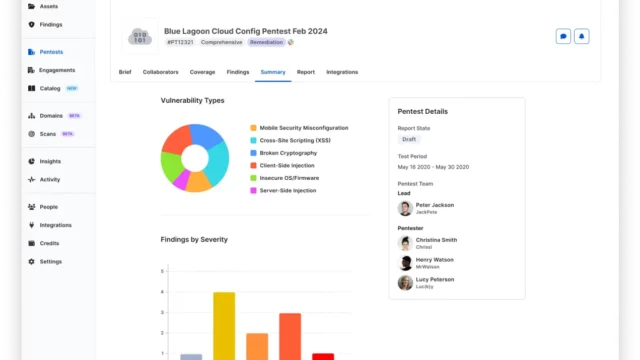The image size is (640, 360).
Task: Switch to the Coverage tab
Action: pos(202,72)
